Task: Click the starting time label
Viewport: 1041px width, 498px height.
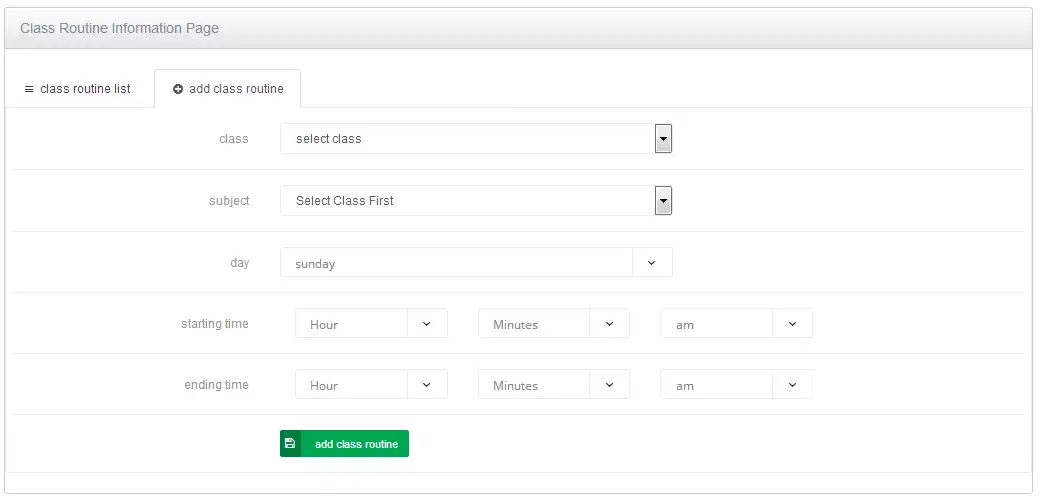Action: point(215,324)
